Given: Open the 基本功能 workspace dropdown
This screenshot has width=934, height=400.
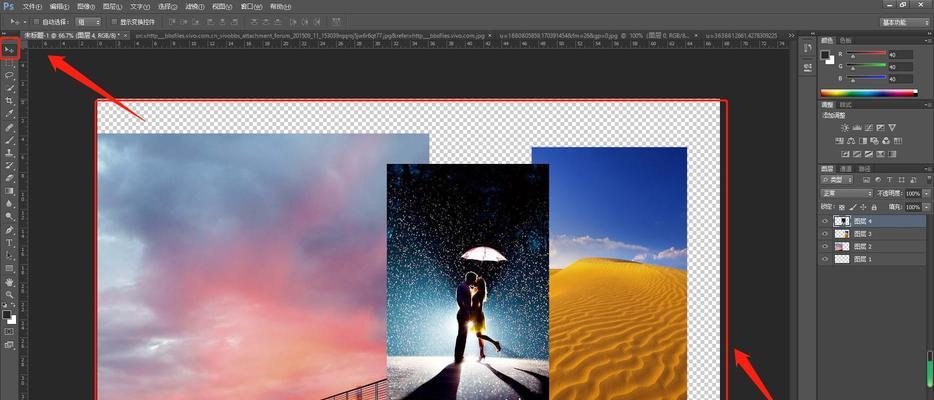Looking at the screenshot, I should point(905,22).
